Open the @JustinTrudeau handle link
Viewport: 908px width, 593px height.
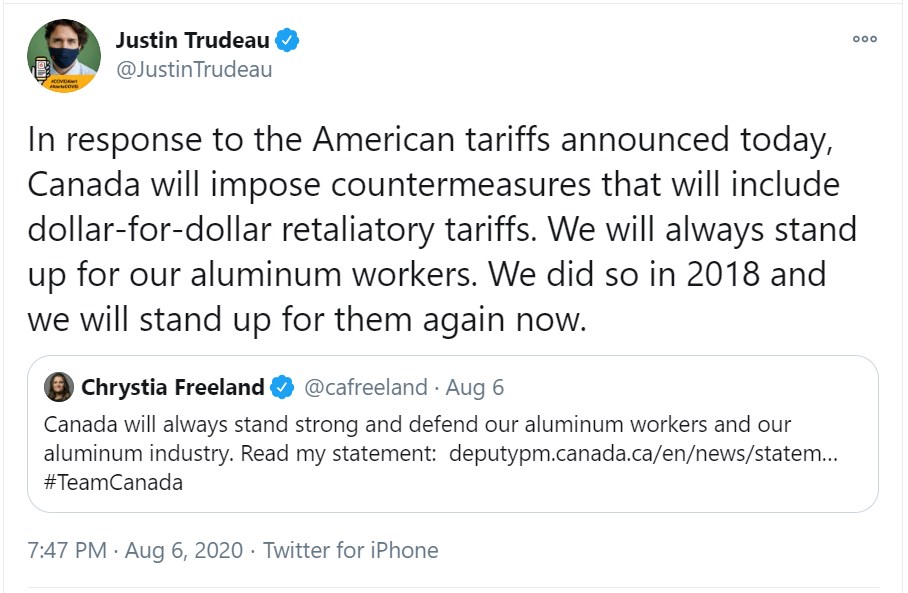point(194,70)
